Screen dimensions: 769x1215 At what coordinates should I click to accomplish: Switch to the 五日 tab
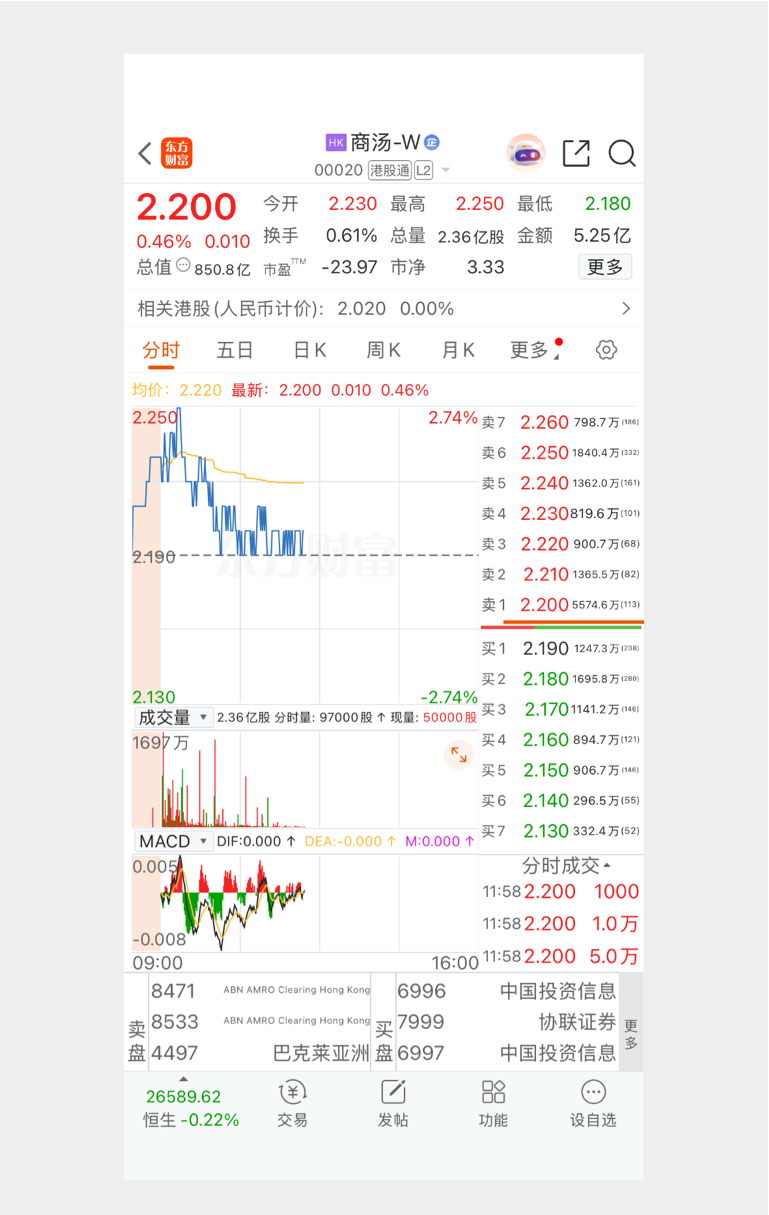point(235,350)
